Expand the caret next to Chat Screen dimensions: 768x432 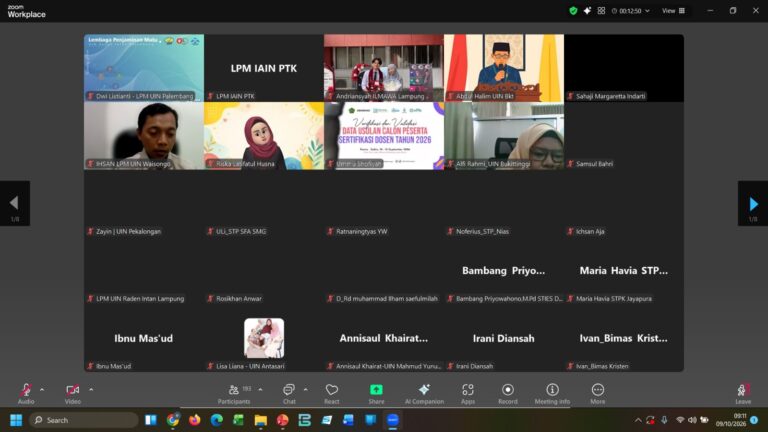click(306, 390)
